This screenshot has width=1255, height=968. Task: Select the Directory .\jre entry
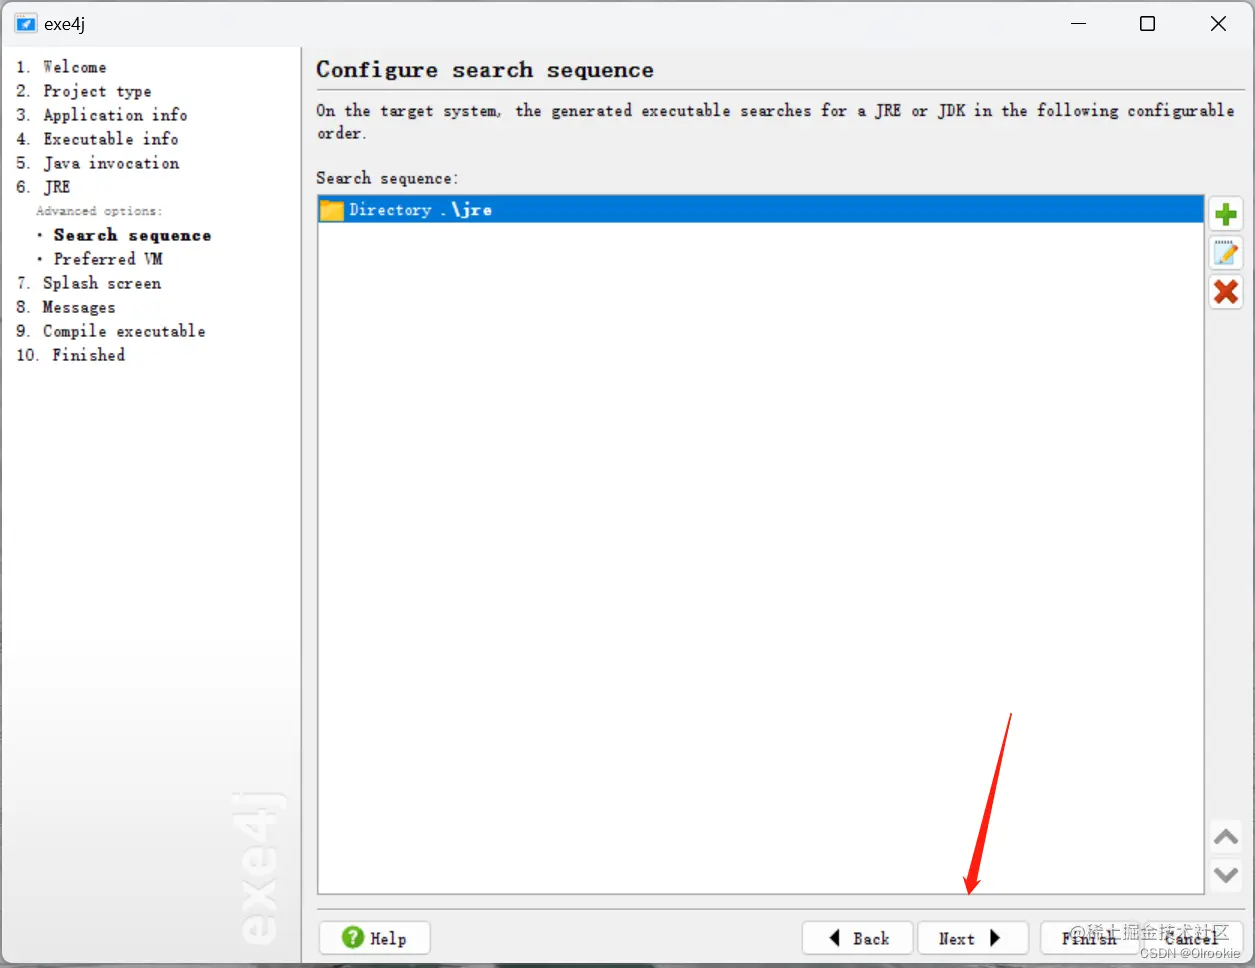click(x=761, y=209)
